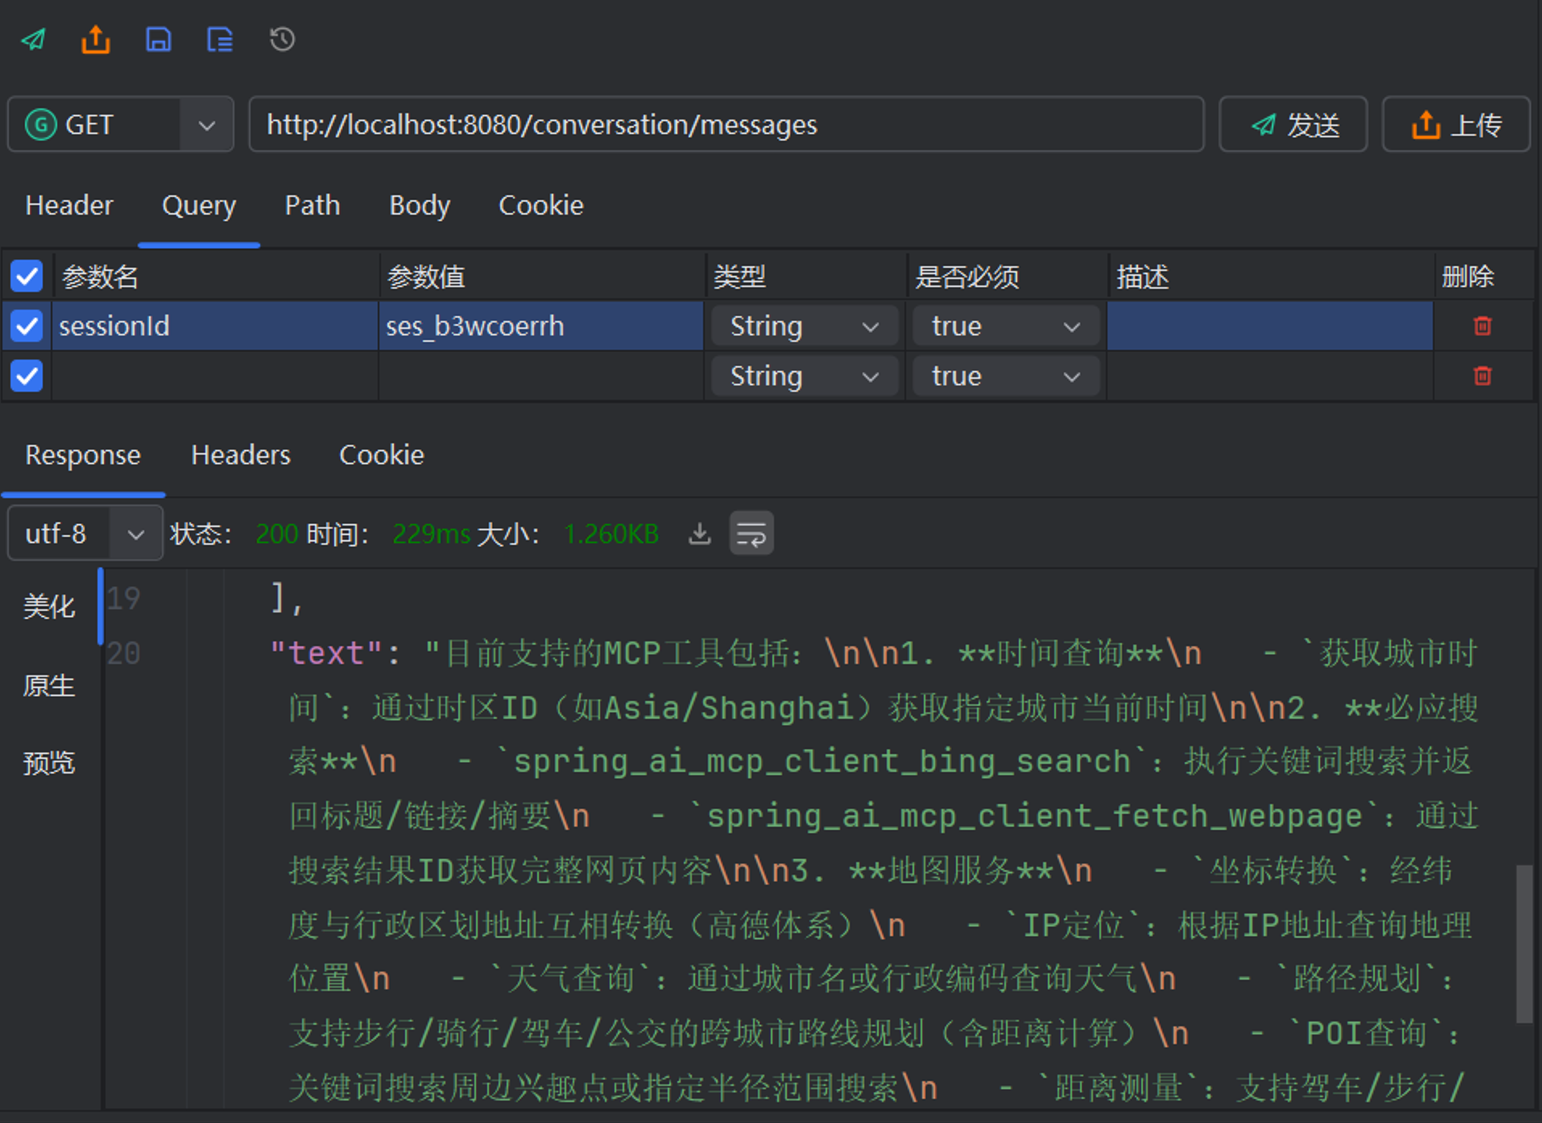Open the request Cookie tab
Viewport: 1542px width, 1123px height.
(x=541, y=205)
